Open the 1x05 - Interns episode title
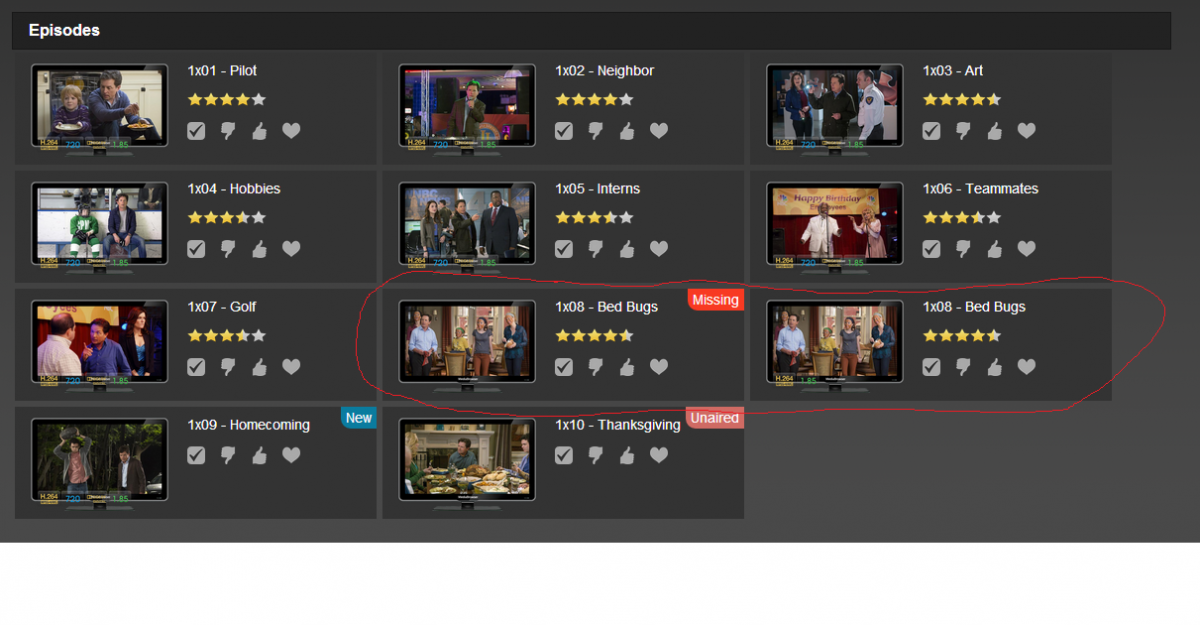This screenshot has height=625, width=1200. click(x=597, y=189)
